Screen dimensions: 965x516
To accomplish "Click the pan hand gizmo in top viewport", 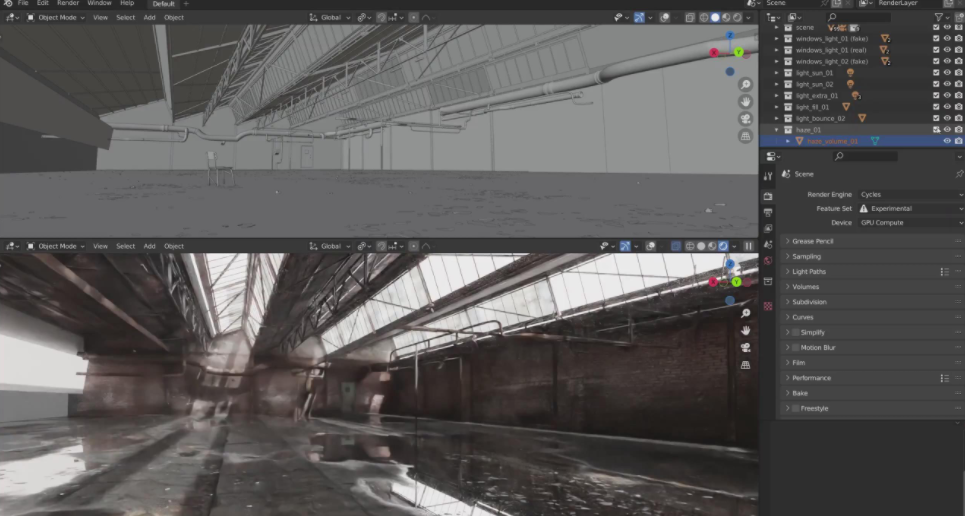I will point(746,102).
